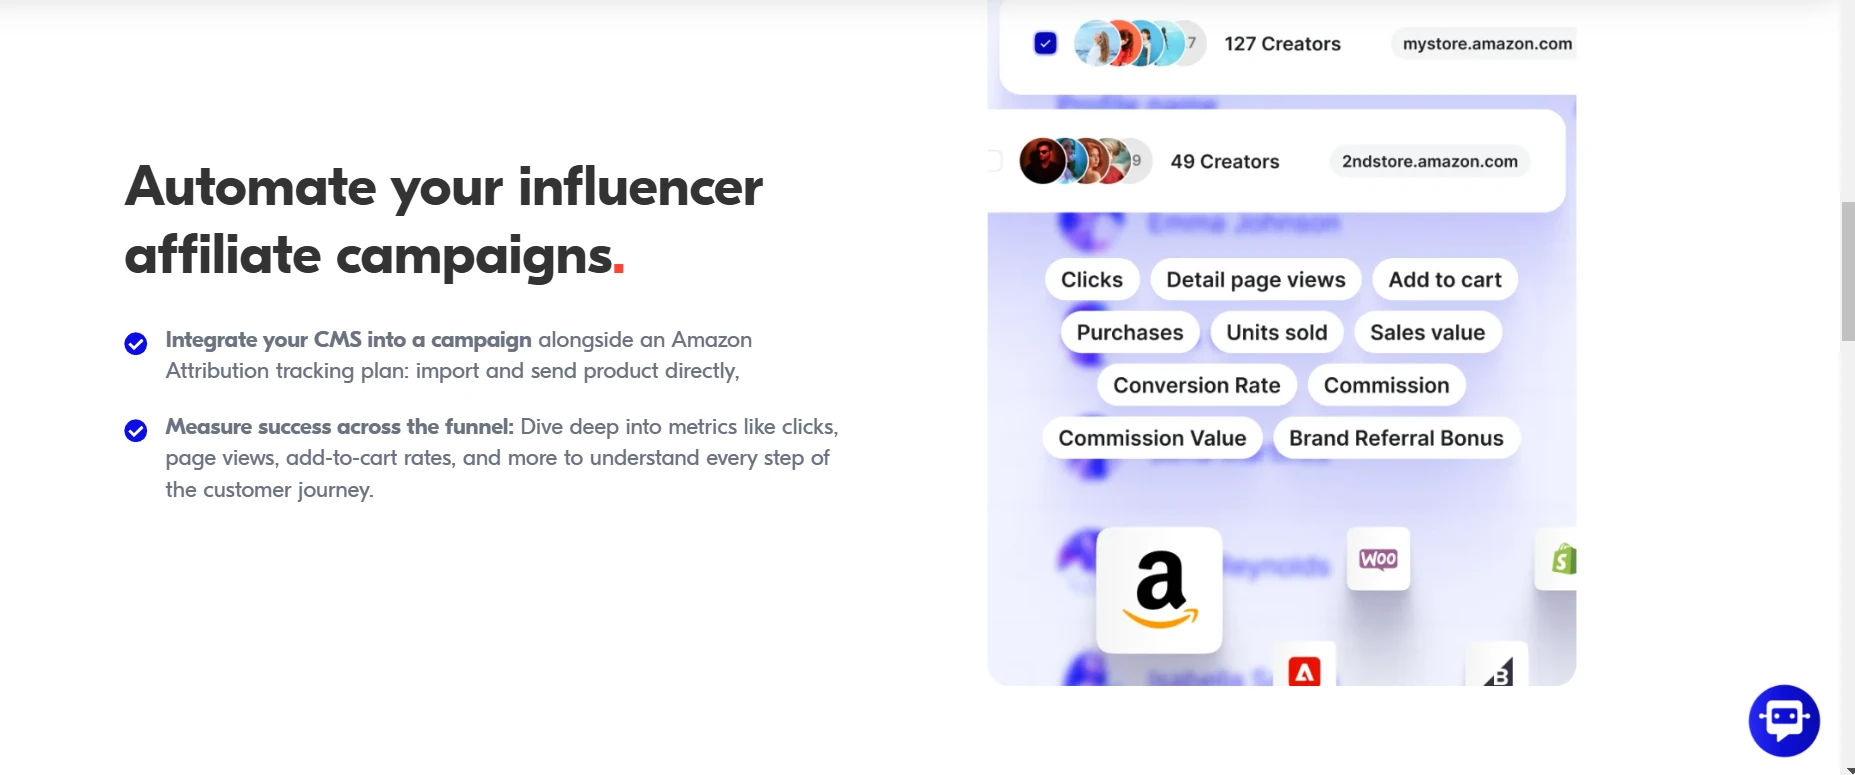
Task: Click the WooCommerce logo tile
Action: tap(1378, 559)
